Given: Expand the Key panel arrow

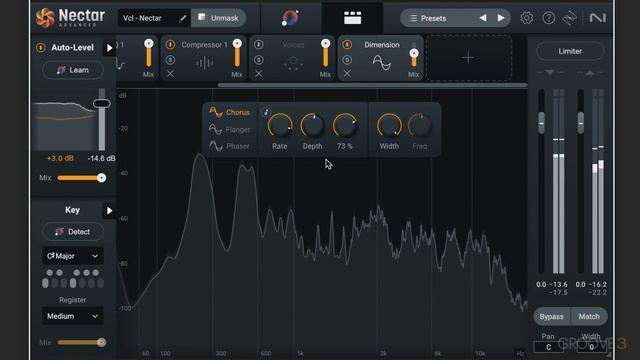Looking at the screenshot, I should pyautogui.click(x=109, y=211).
